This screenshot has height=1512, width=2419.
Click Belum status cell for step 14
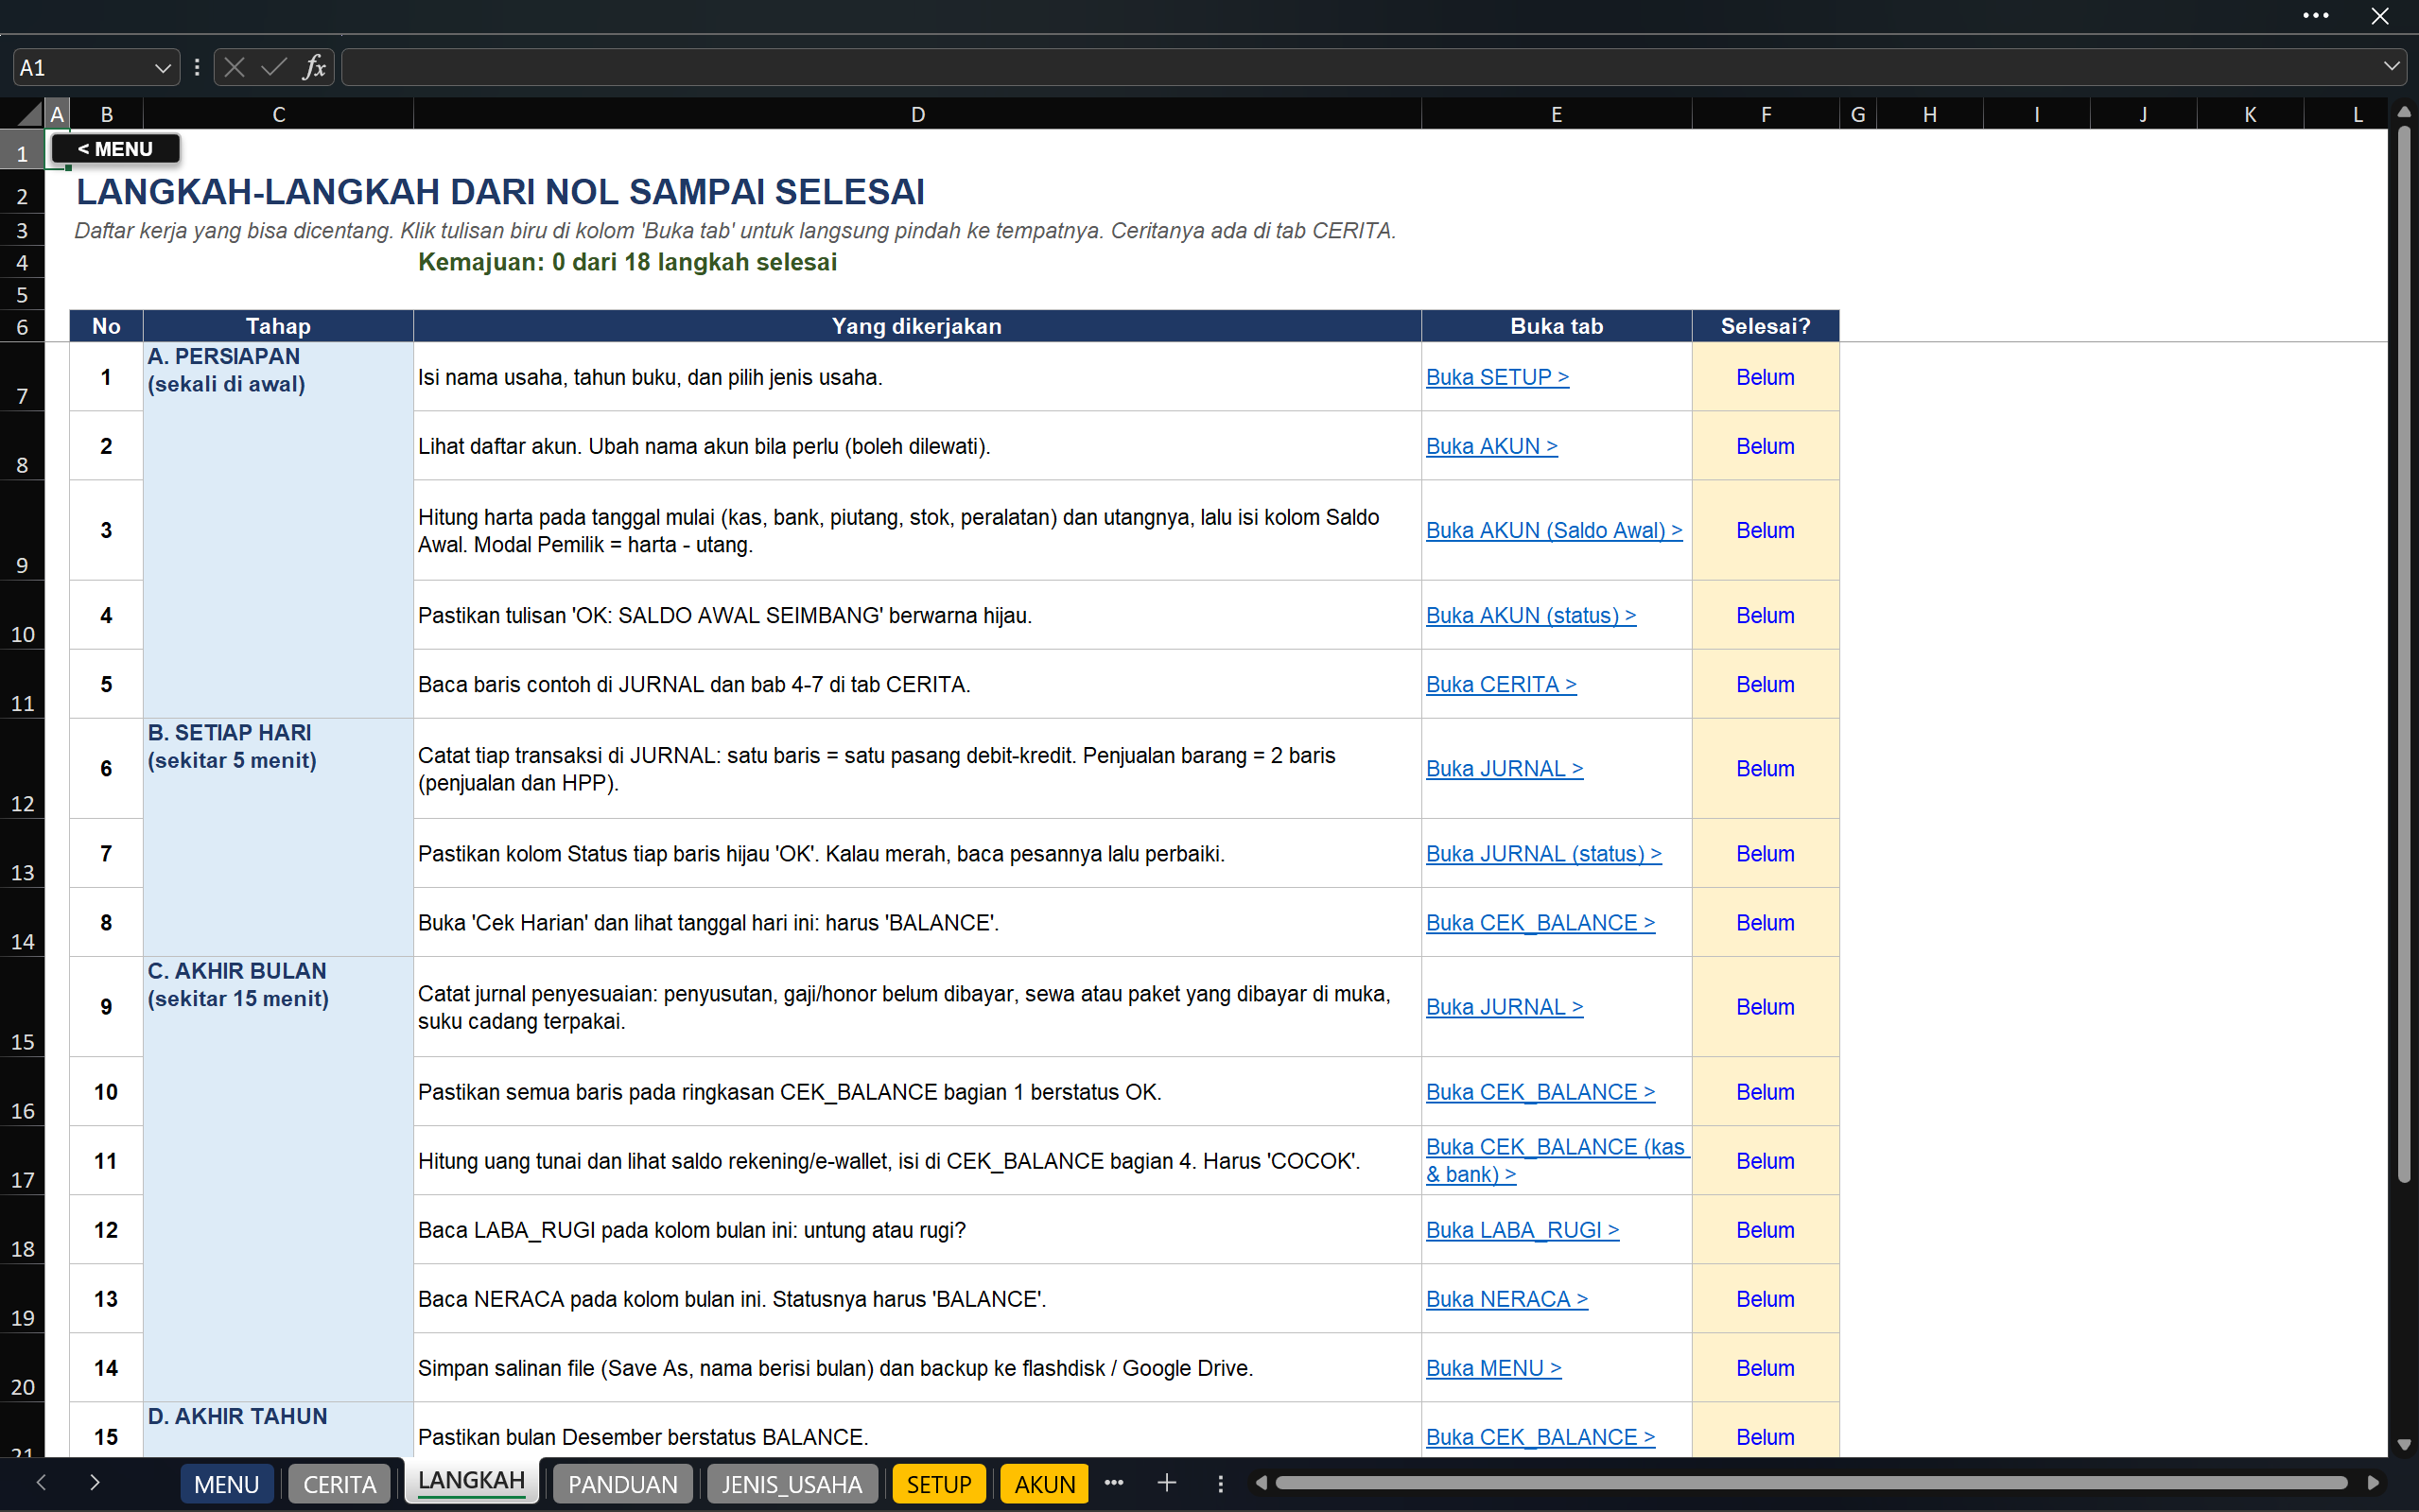pyautogui.click(x=1765, y=1368)
